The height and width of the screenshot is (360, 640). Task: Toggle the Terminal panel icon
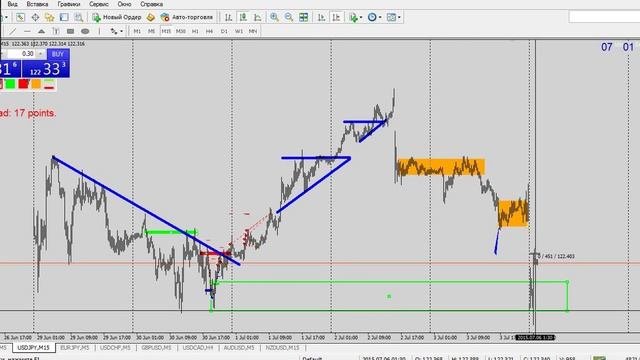(64, 17)
